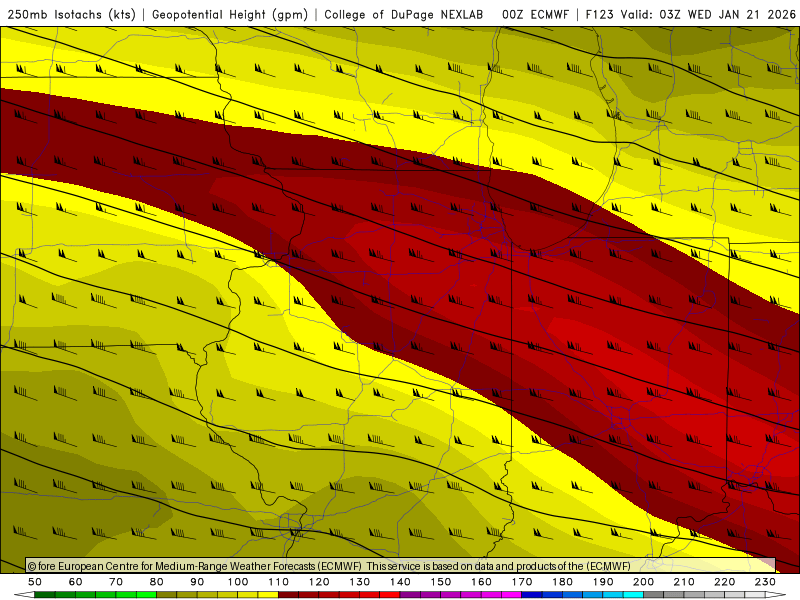Click the 'Geopotential Height (gpm)' title text

pyautogui.click(x=230, y=15)
